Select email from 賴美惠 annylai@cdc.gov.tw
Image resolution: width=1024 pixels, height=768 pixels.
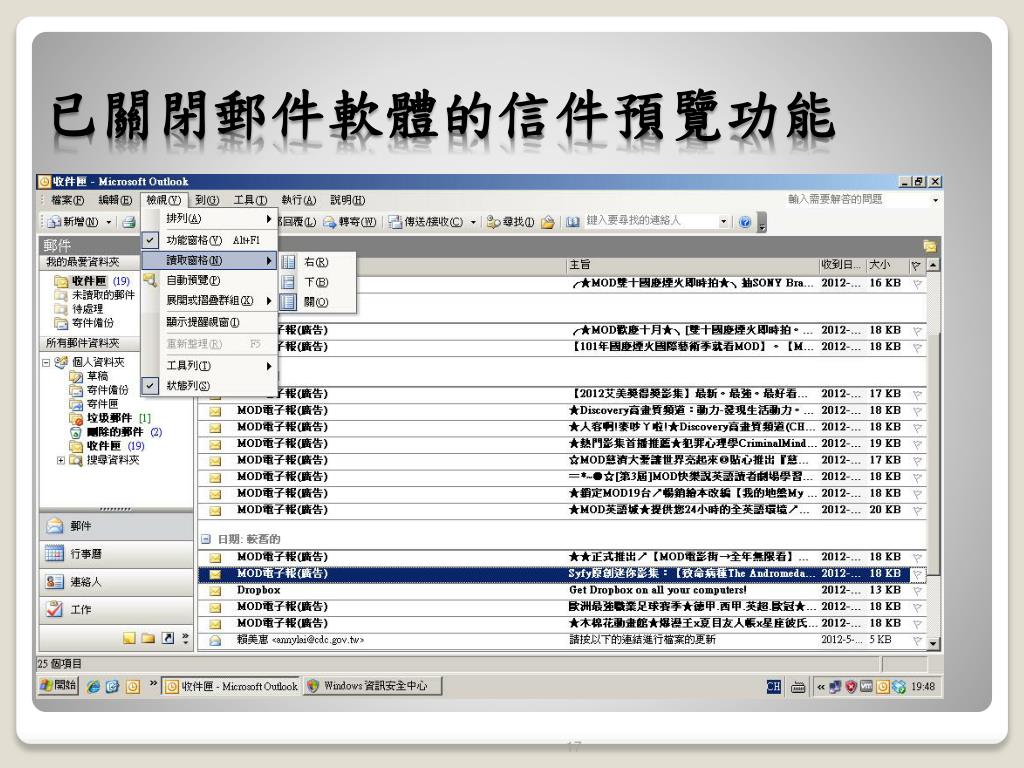562,639
